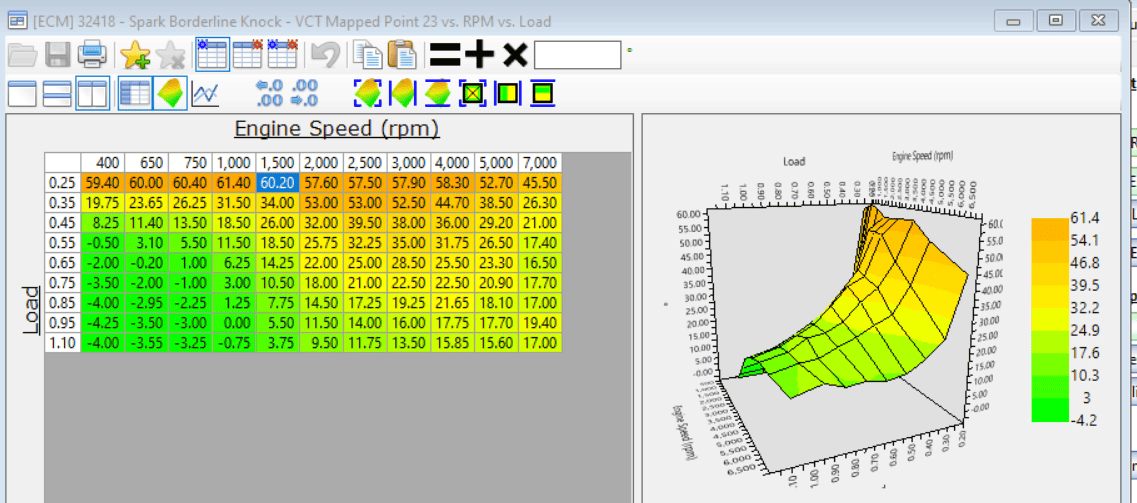This screenshot has height=503, width=1137.
Task: Click 3D surface icon with horizontal blue bars
Action: [437, 93]
